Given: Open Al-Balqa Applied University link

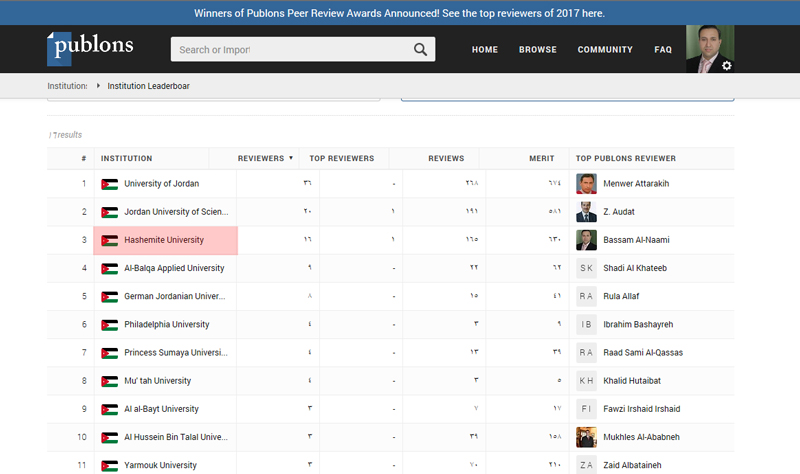Looking at the screenshot, I should click(x=174, y=268).
